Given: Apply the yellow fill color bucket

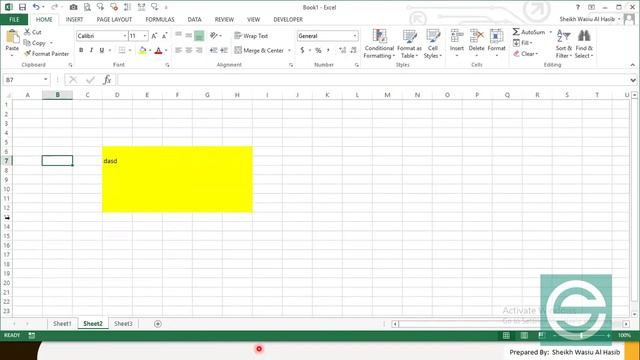Looking at the screenshot, I should point(142,50).
